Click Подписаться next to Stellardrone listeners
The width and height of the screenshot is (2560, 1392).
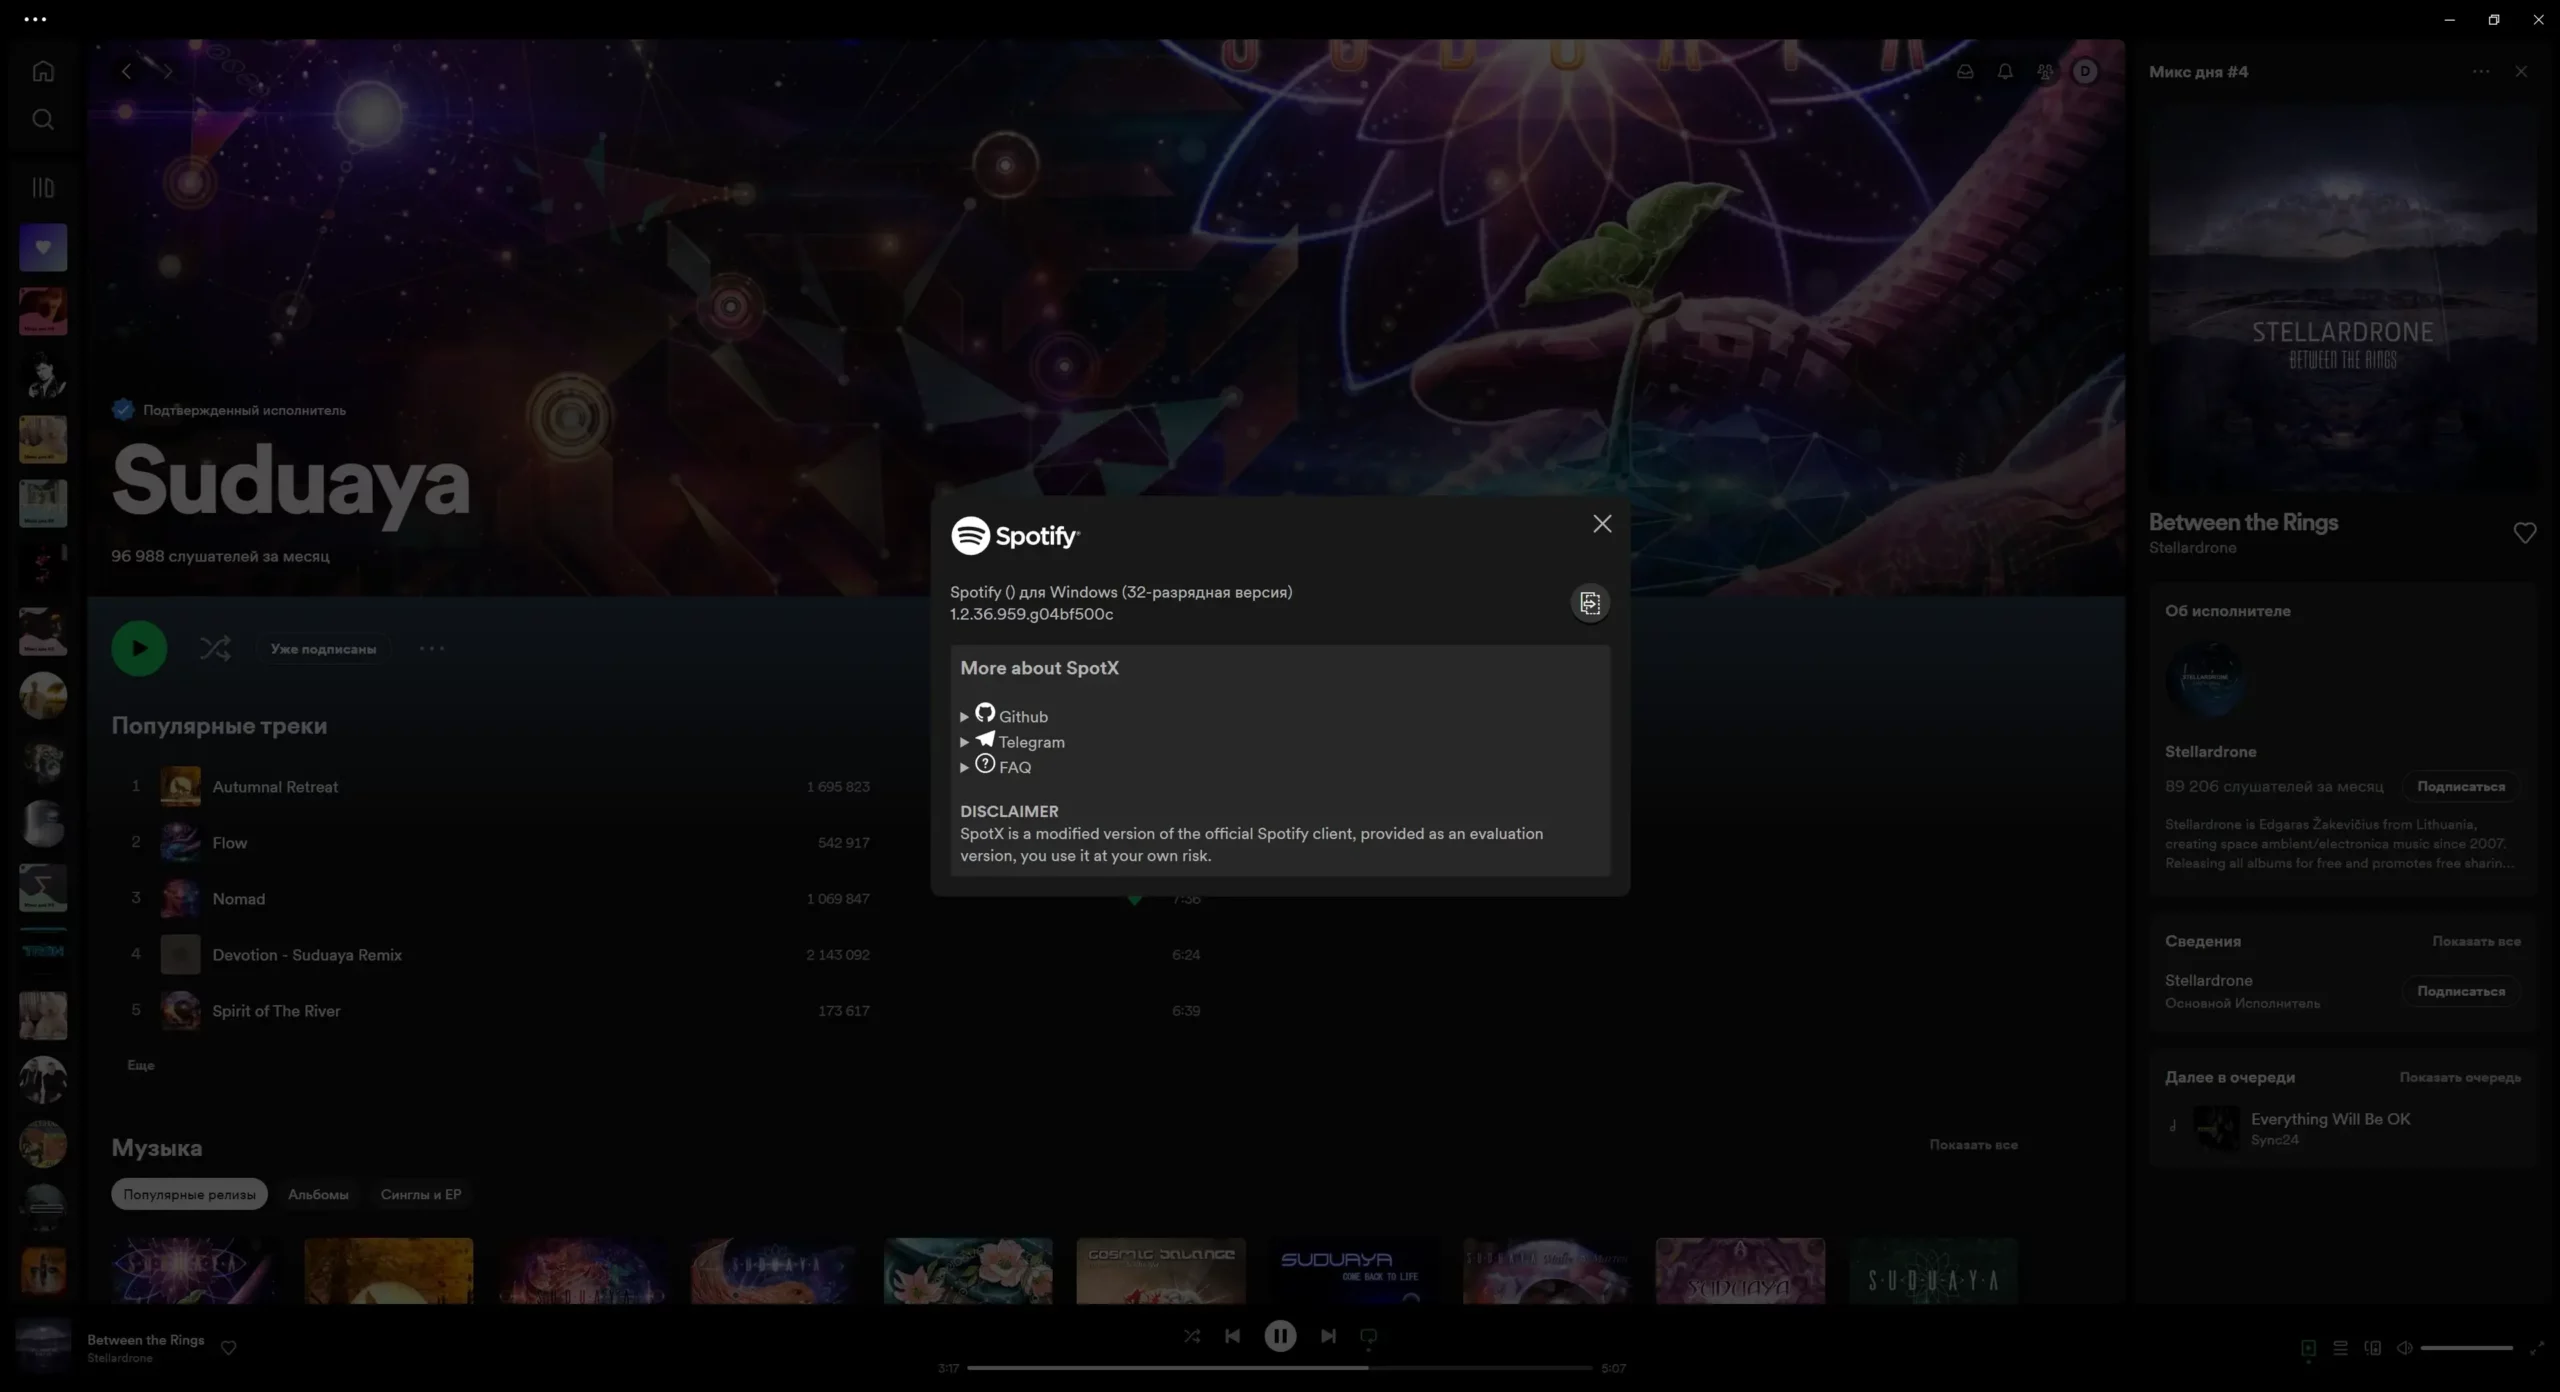coord(2460,786)
